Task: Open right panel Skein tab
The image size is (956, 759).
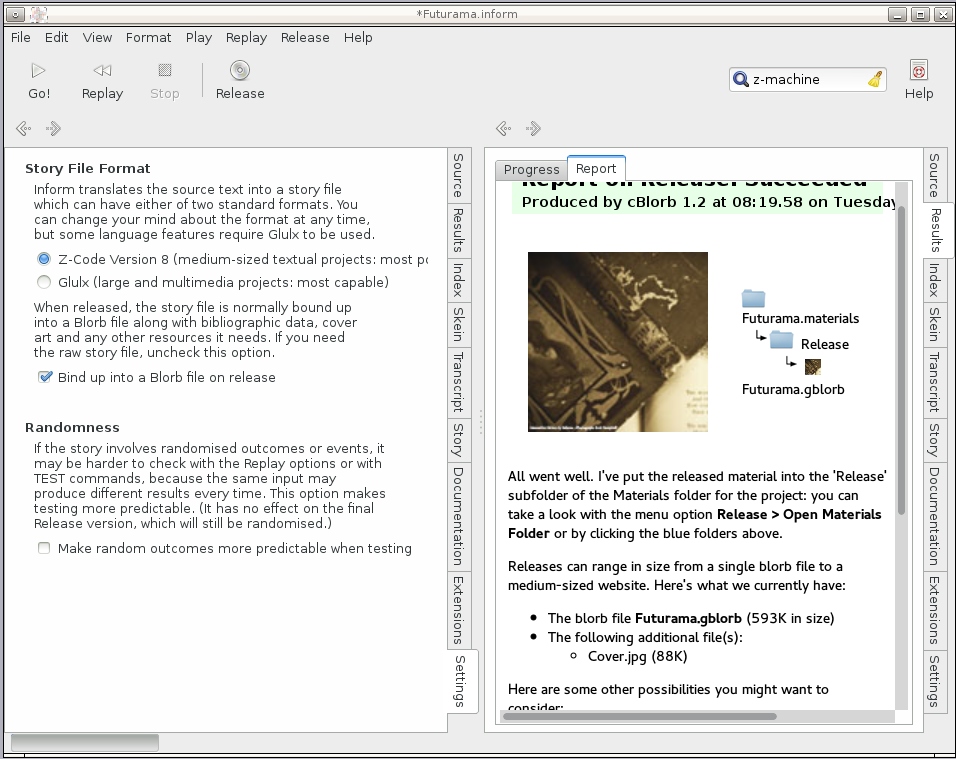Action: (934, 324)
